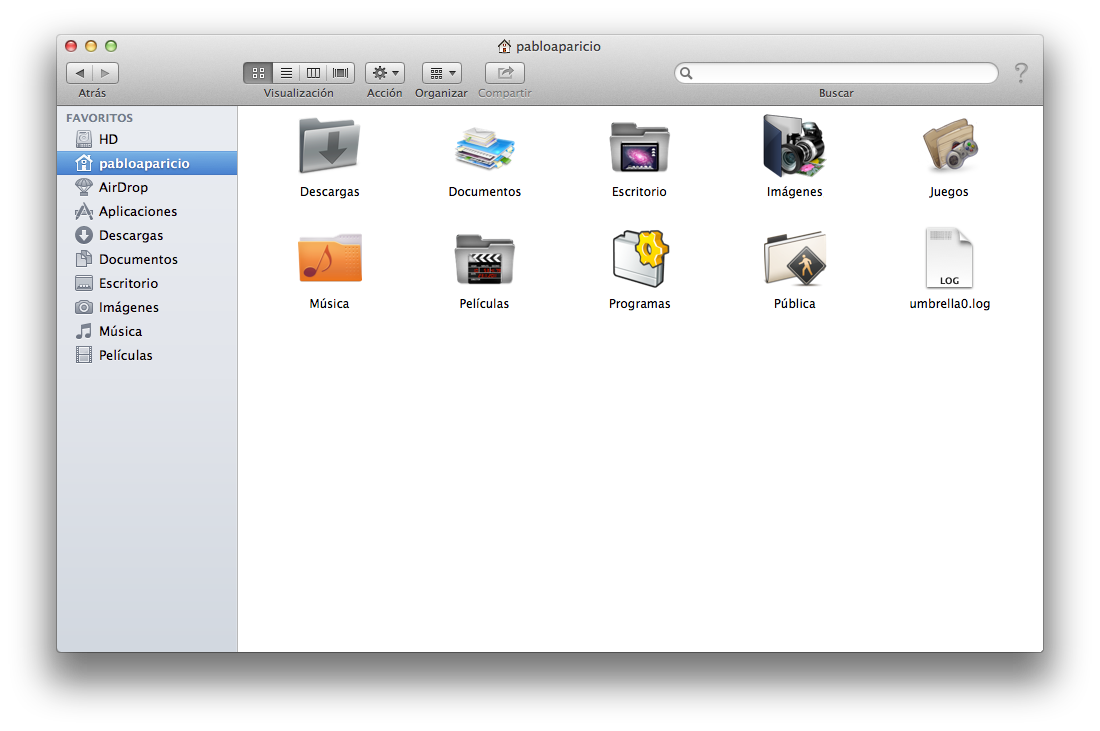Open the Pública folder icon
The height and width of the screenshot is (731, 1100).
[794, 259]
